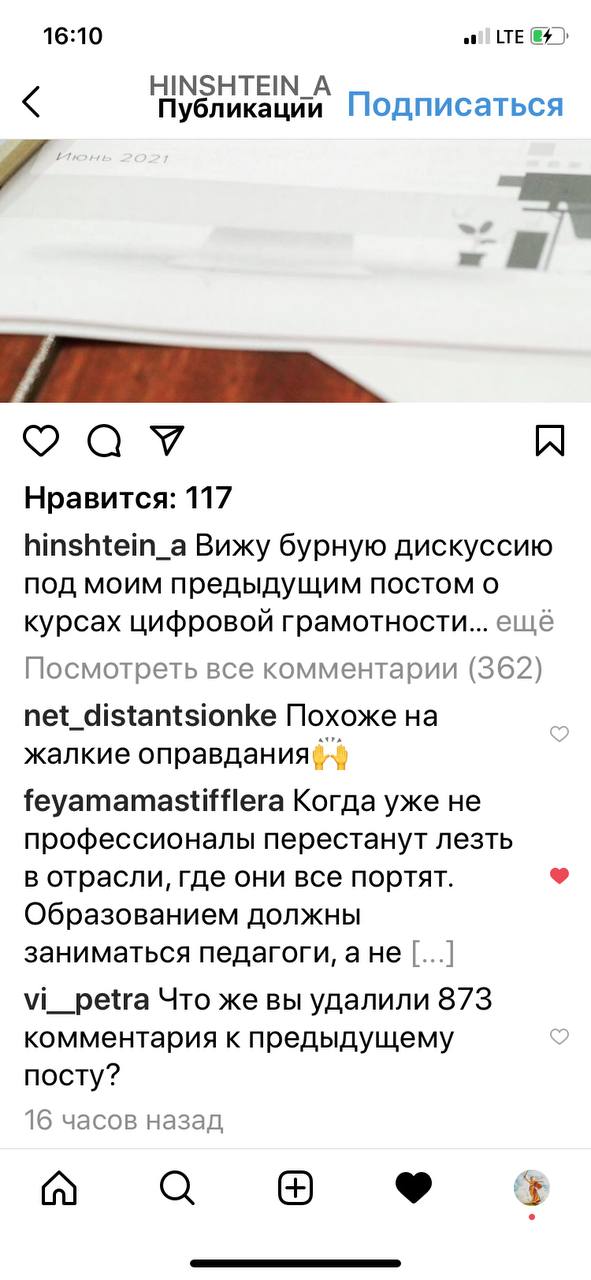Like the net_distantsionke comment
The width and height of the screenshot is (591, 1280).
coord(560,734)
